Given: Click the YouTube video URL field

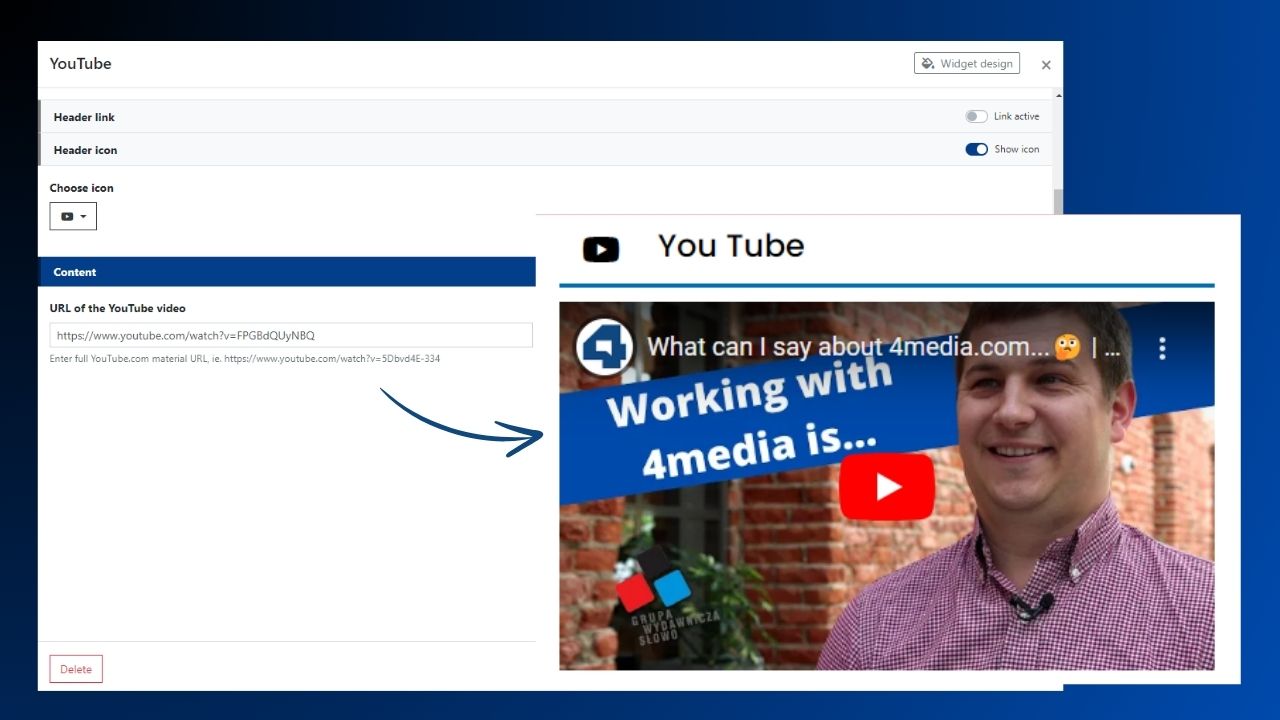Looking at the screenshot, I should coord(291,335).
